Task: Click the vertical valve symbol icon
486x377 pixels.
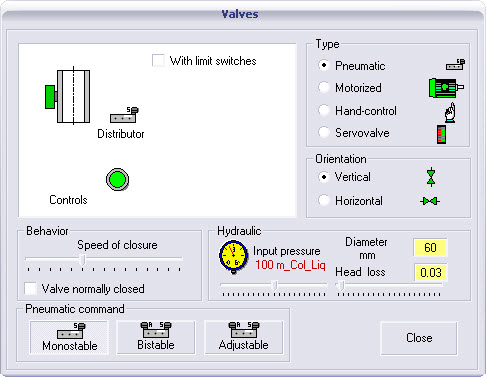Action: coord(431,177)
